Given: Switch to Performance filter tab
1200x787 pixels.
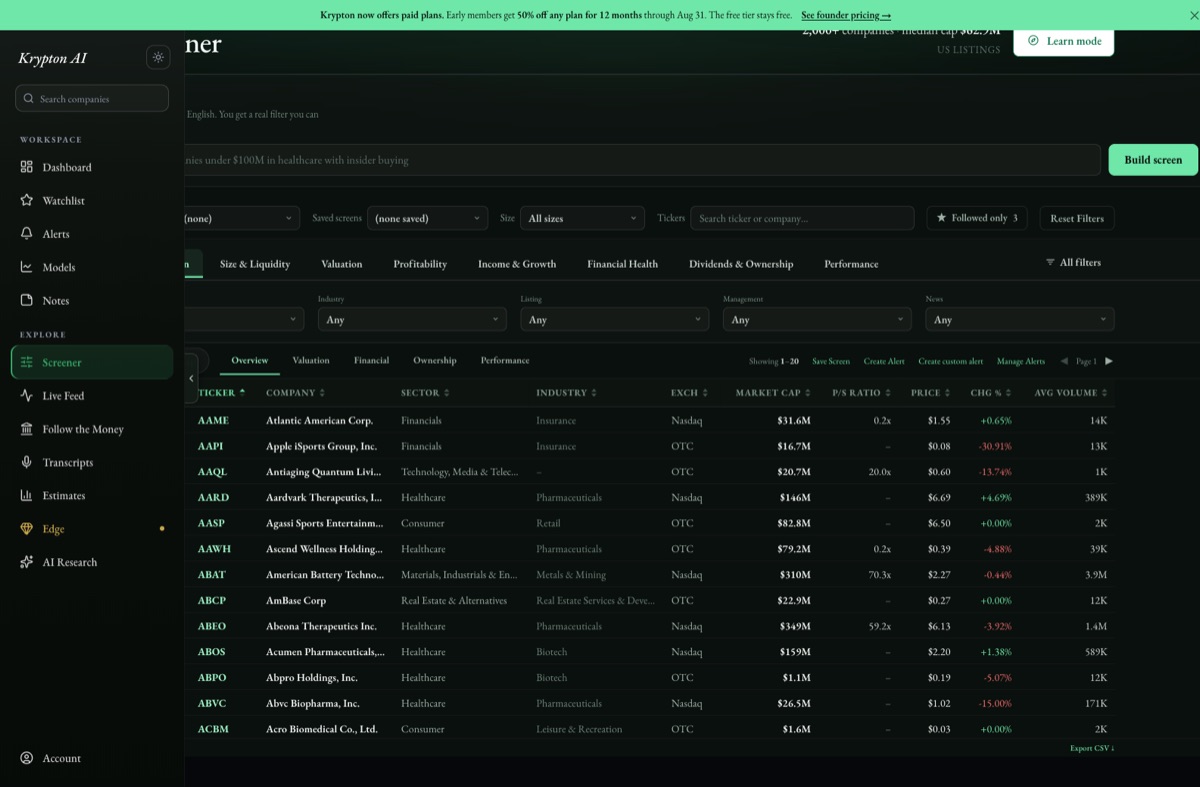Looking at the screenshot, I should coord(851,264).
